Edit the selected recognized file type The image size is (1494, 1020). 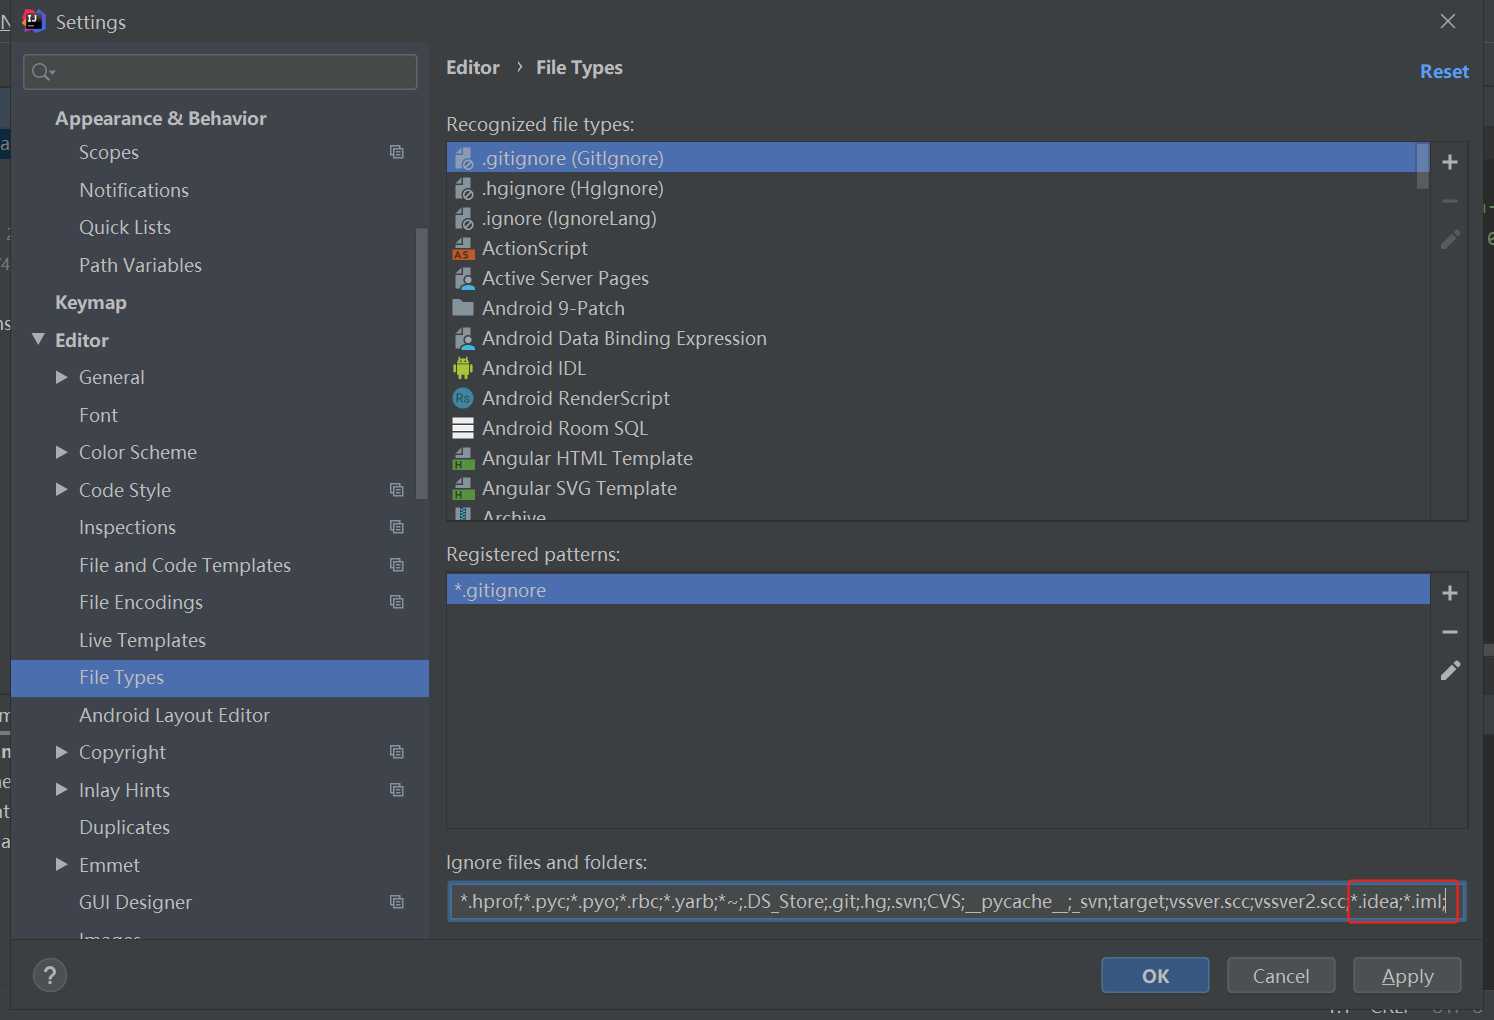pyautogui.click(x=1449, y=239)
